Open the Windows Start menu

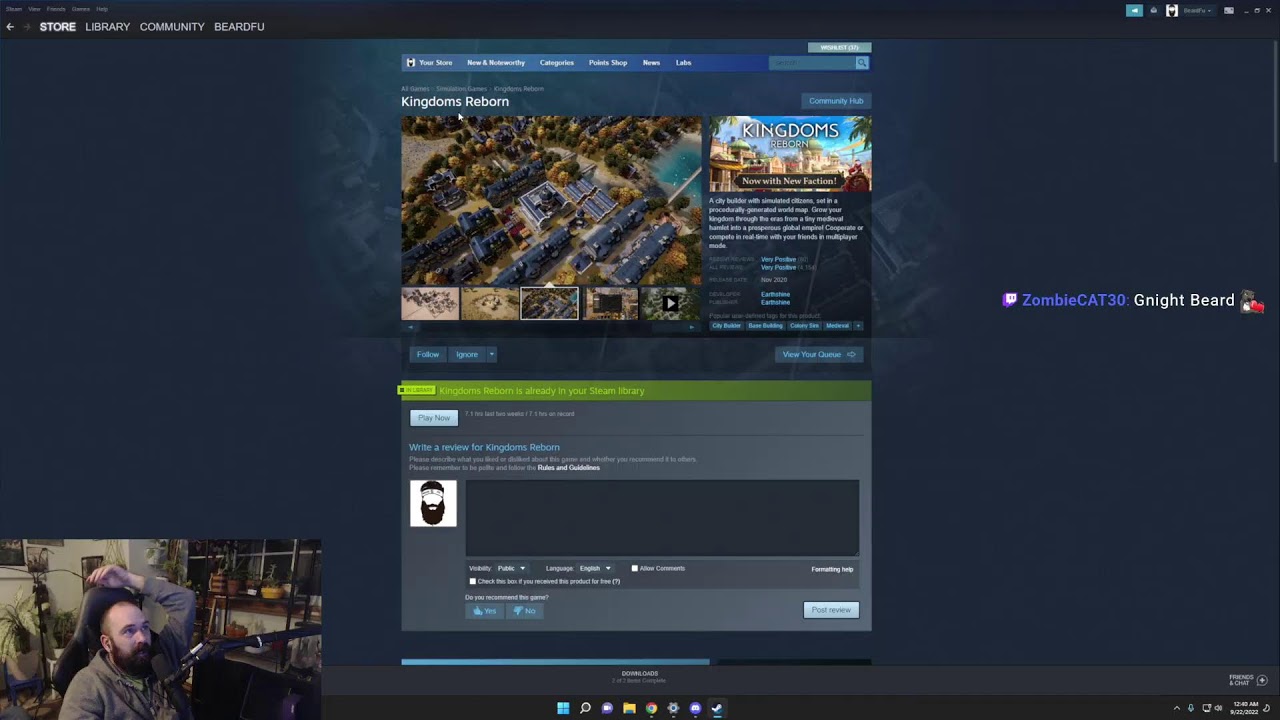pos(563,708)
